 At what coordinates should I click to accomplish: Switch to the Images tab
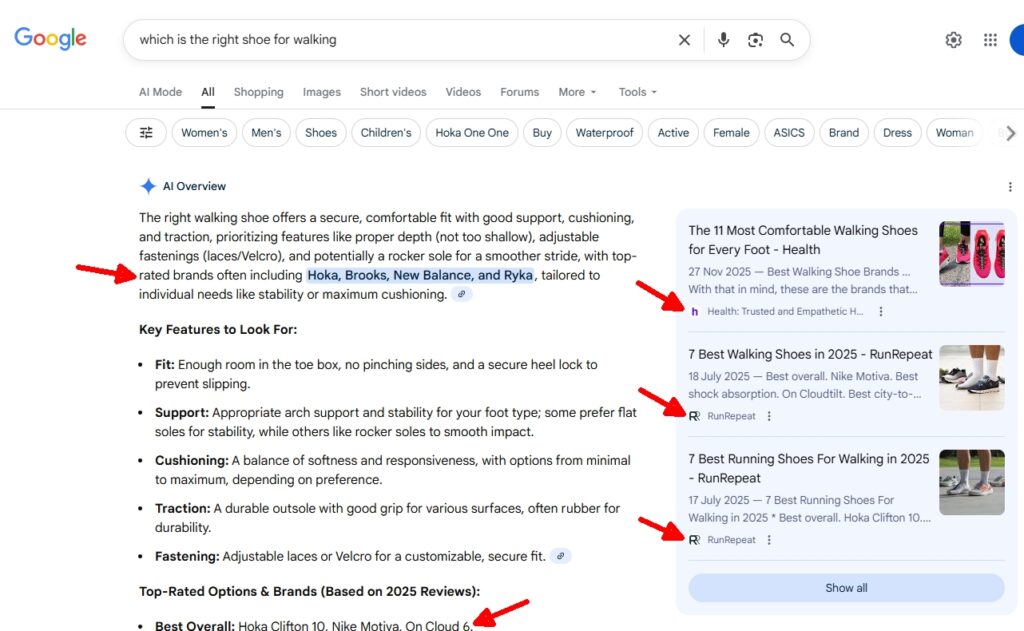(321, 92)
